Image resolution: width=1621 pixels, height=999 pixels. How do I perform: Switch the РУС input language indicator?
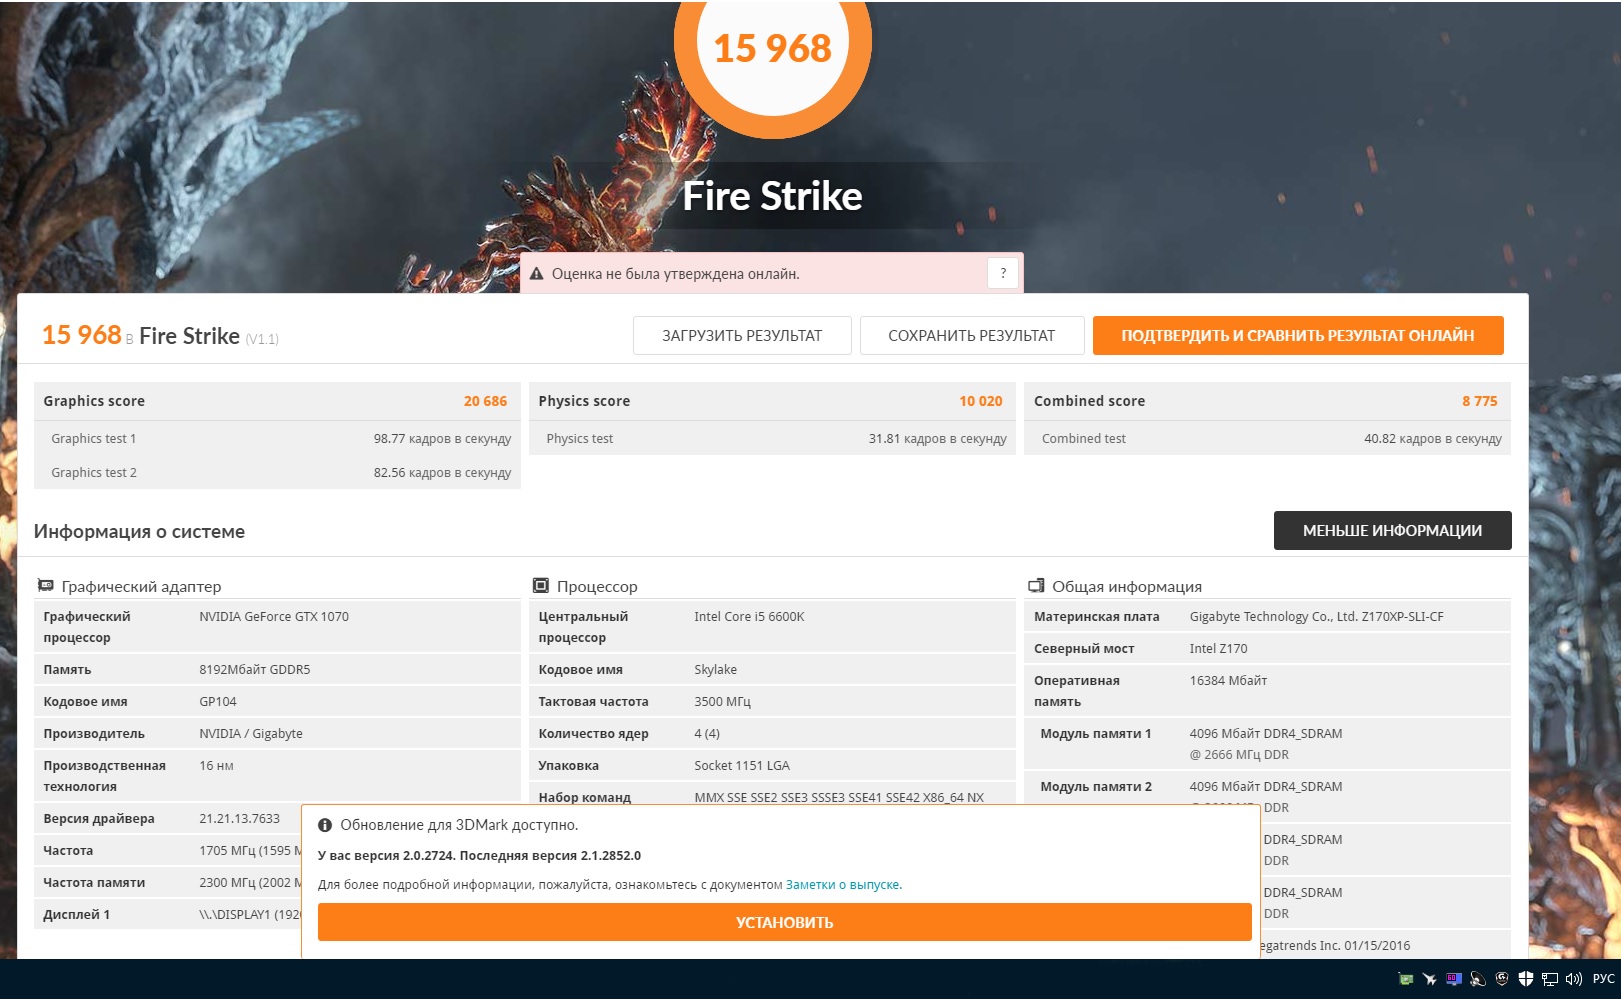pos(1604,979)
